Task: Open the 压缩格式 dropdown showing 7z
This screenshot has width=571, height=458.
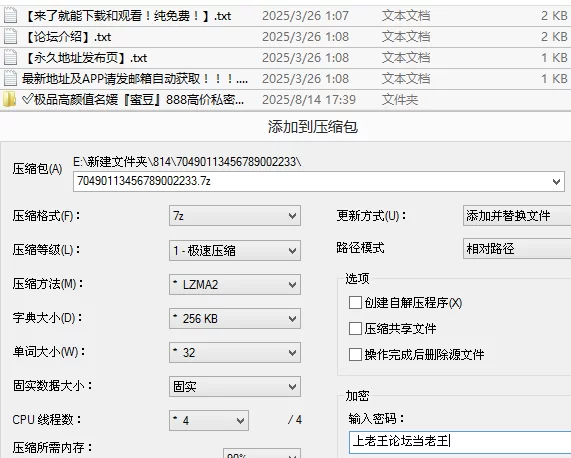Action: click(x=235, y=216)
